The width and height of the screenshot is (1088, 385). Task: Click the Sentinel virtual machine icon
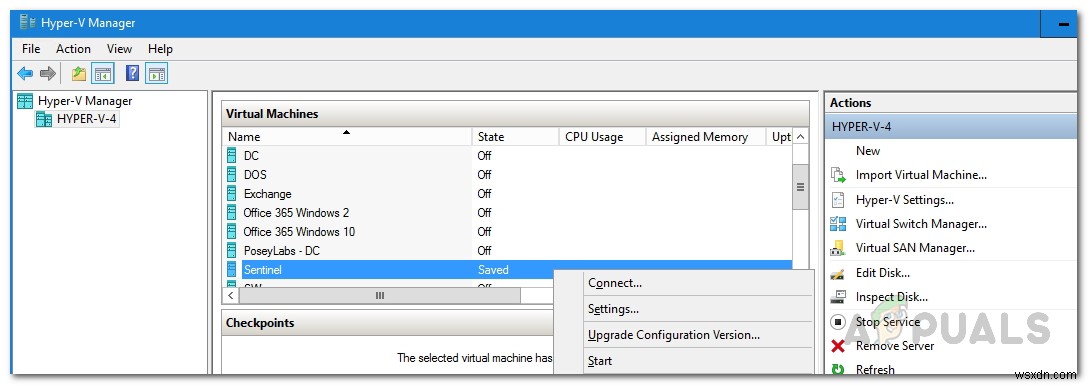[232, 269]
